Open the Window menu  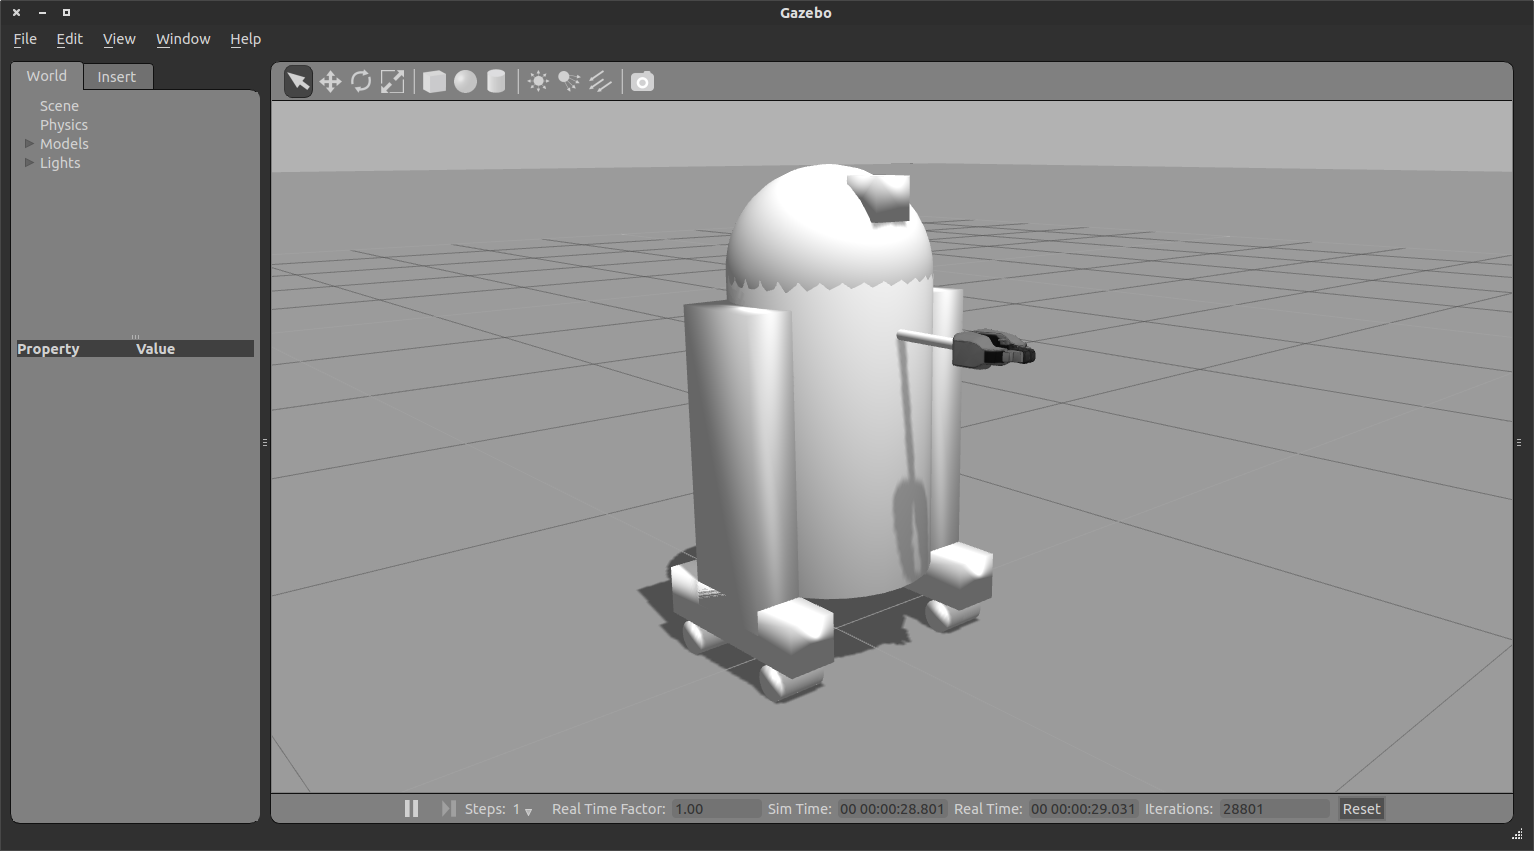[183, 39]
